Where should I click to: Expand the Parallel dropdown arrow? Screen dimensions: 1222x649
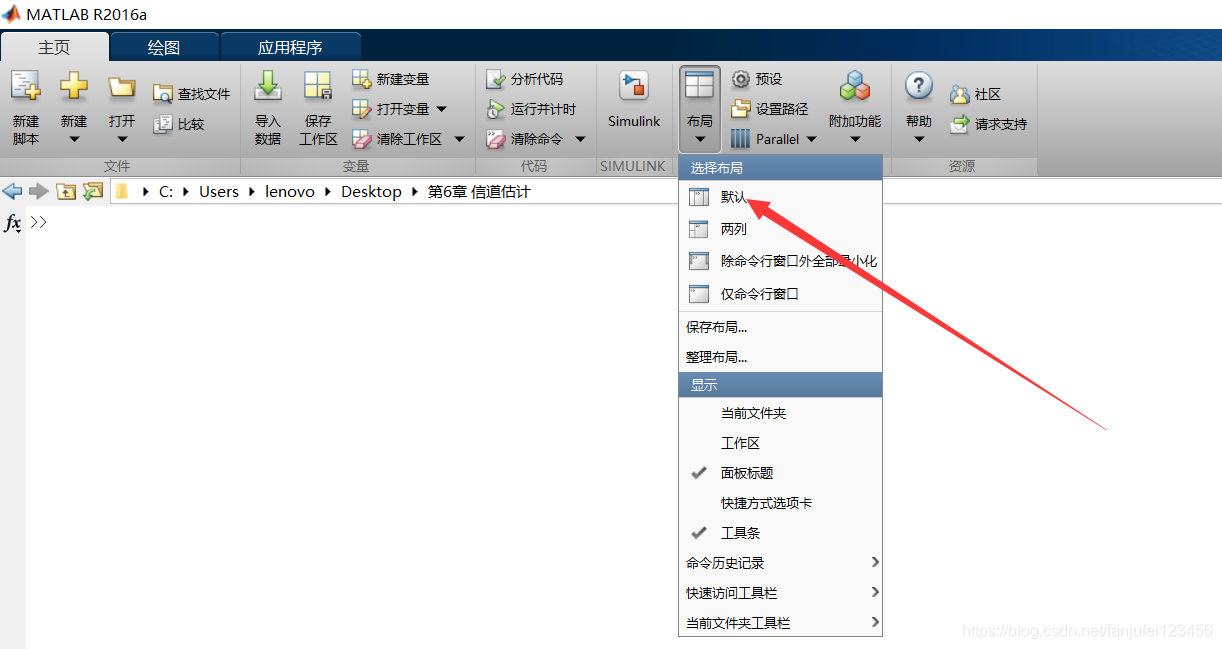(811, 139)
